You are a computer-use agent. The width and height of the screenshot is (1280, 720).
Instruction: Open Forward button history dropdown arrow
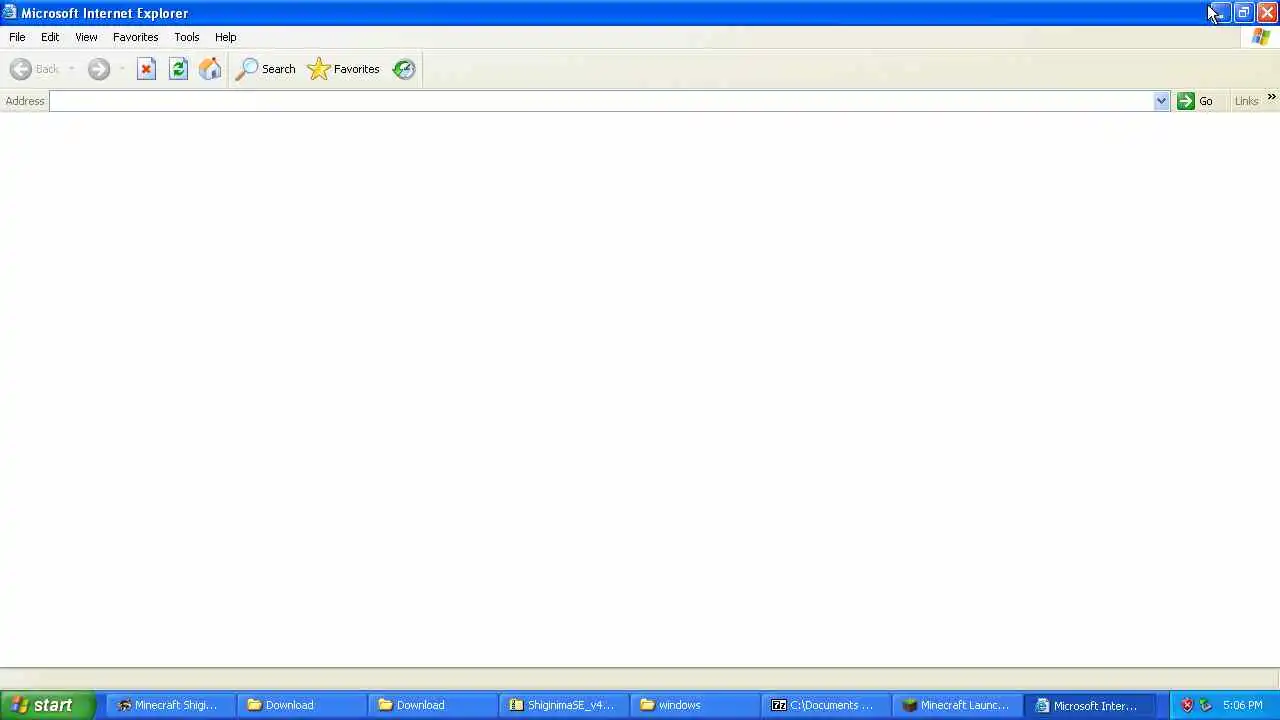[x=122, y=69]
